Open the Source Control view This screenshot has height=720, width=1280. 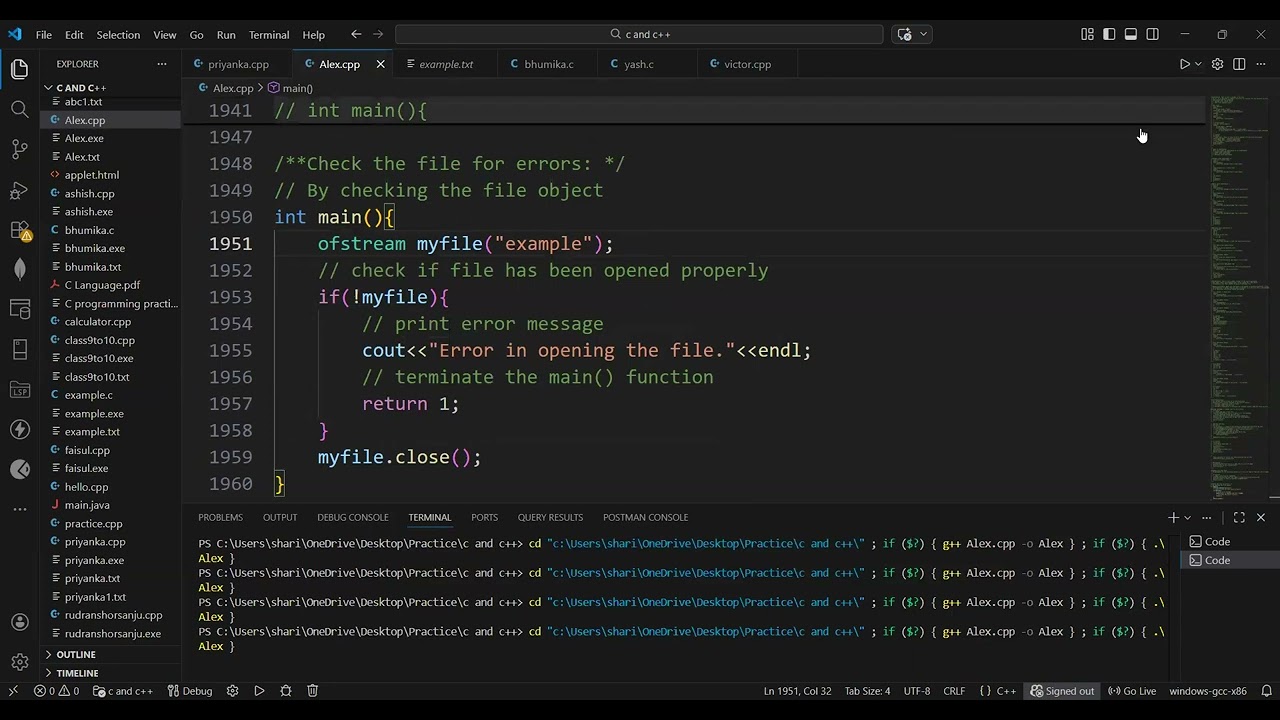coord(19,150)
